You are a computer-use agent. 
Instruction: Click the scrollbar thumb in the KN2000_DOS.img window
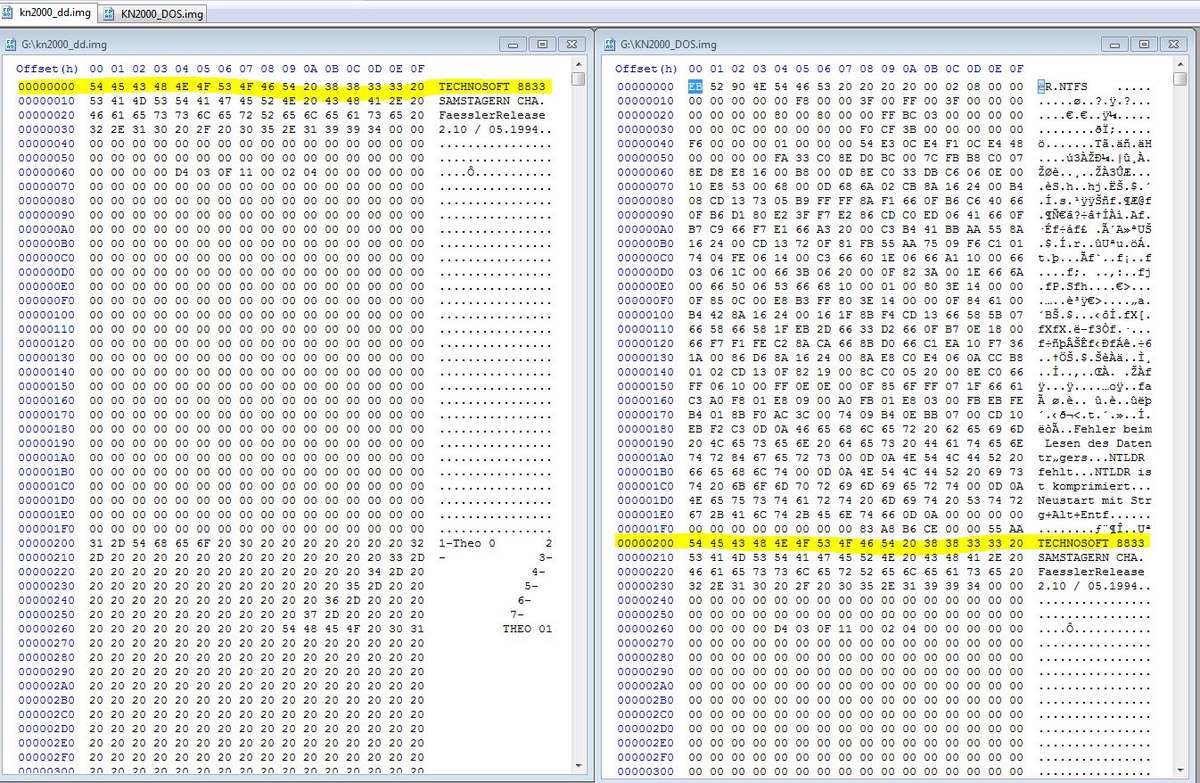tap(1178, 79)
